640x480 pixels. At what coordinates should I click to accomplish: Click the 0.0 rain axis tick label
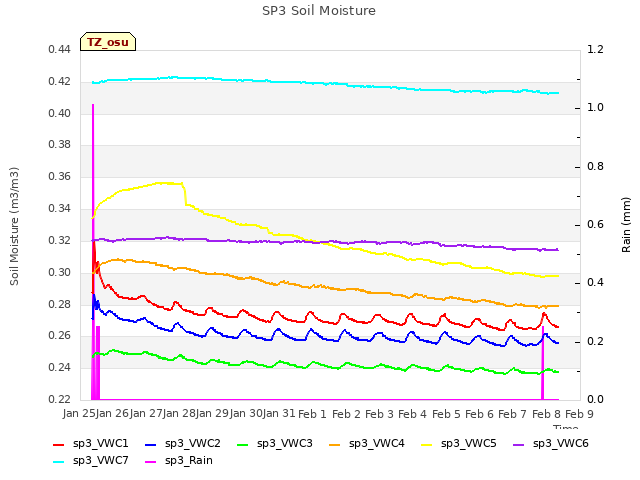point(595,399)
